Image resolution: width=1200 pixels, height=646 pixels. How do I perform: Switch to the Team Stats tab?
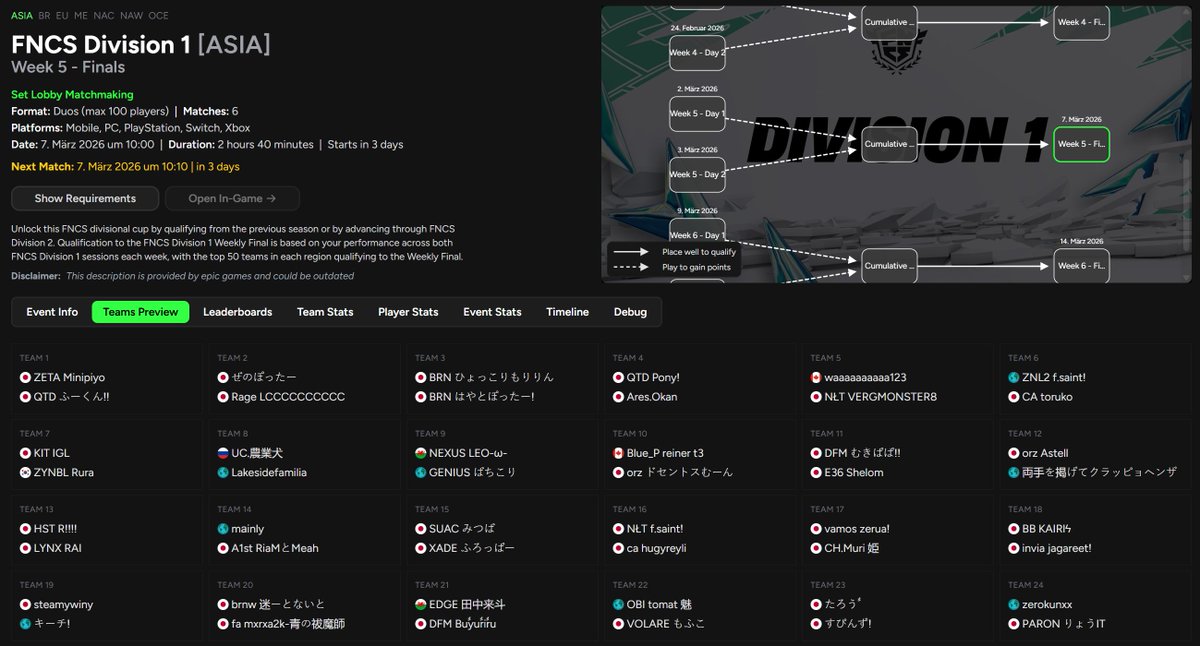[x=325, y=312]
